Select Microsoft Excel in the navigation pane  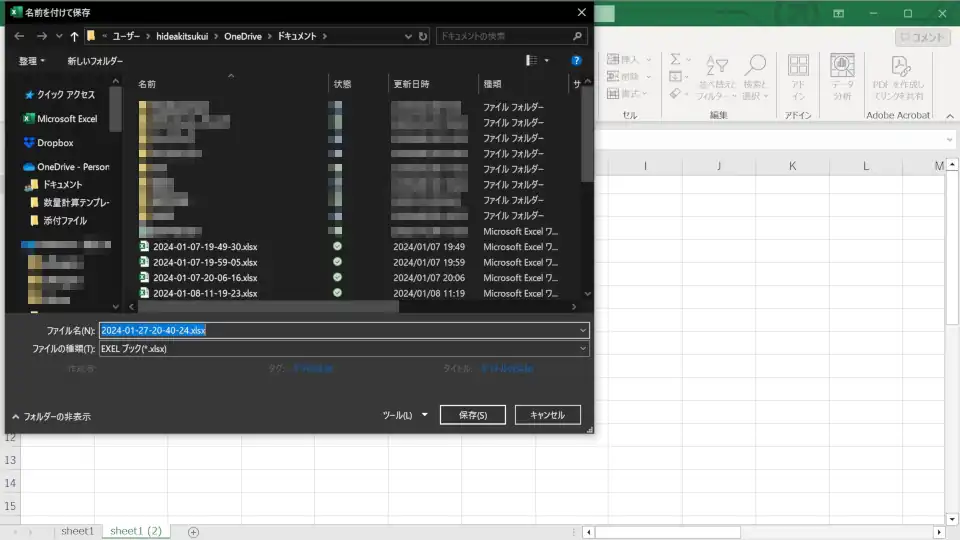pyautogui.click(x=66, y=119)
